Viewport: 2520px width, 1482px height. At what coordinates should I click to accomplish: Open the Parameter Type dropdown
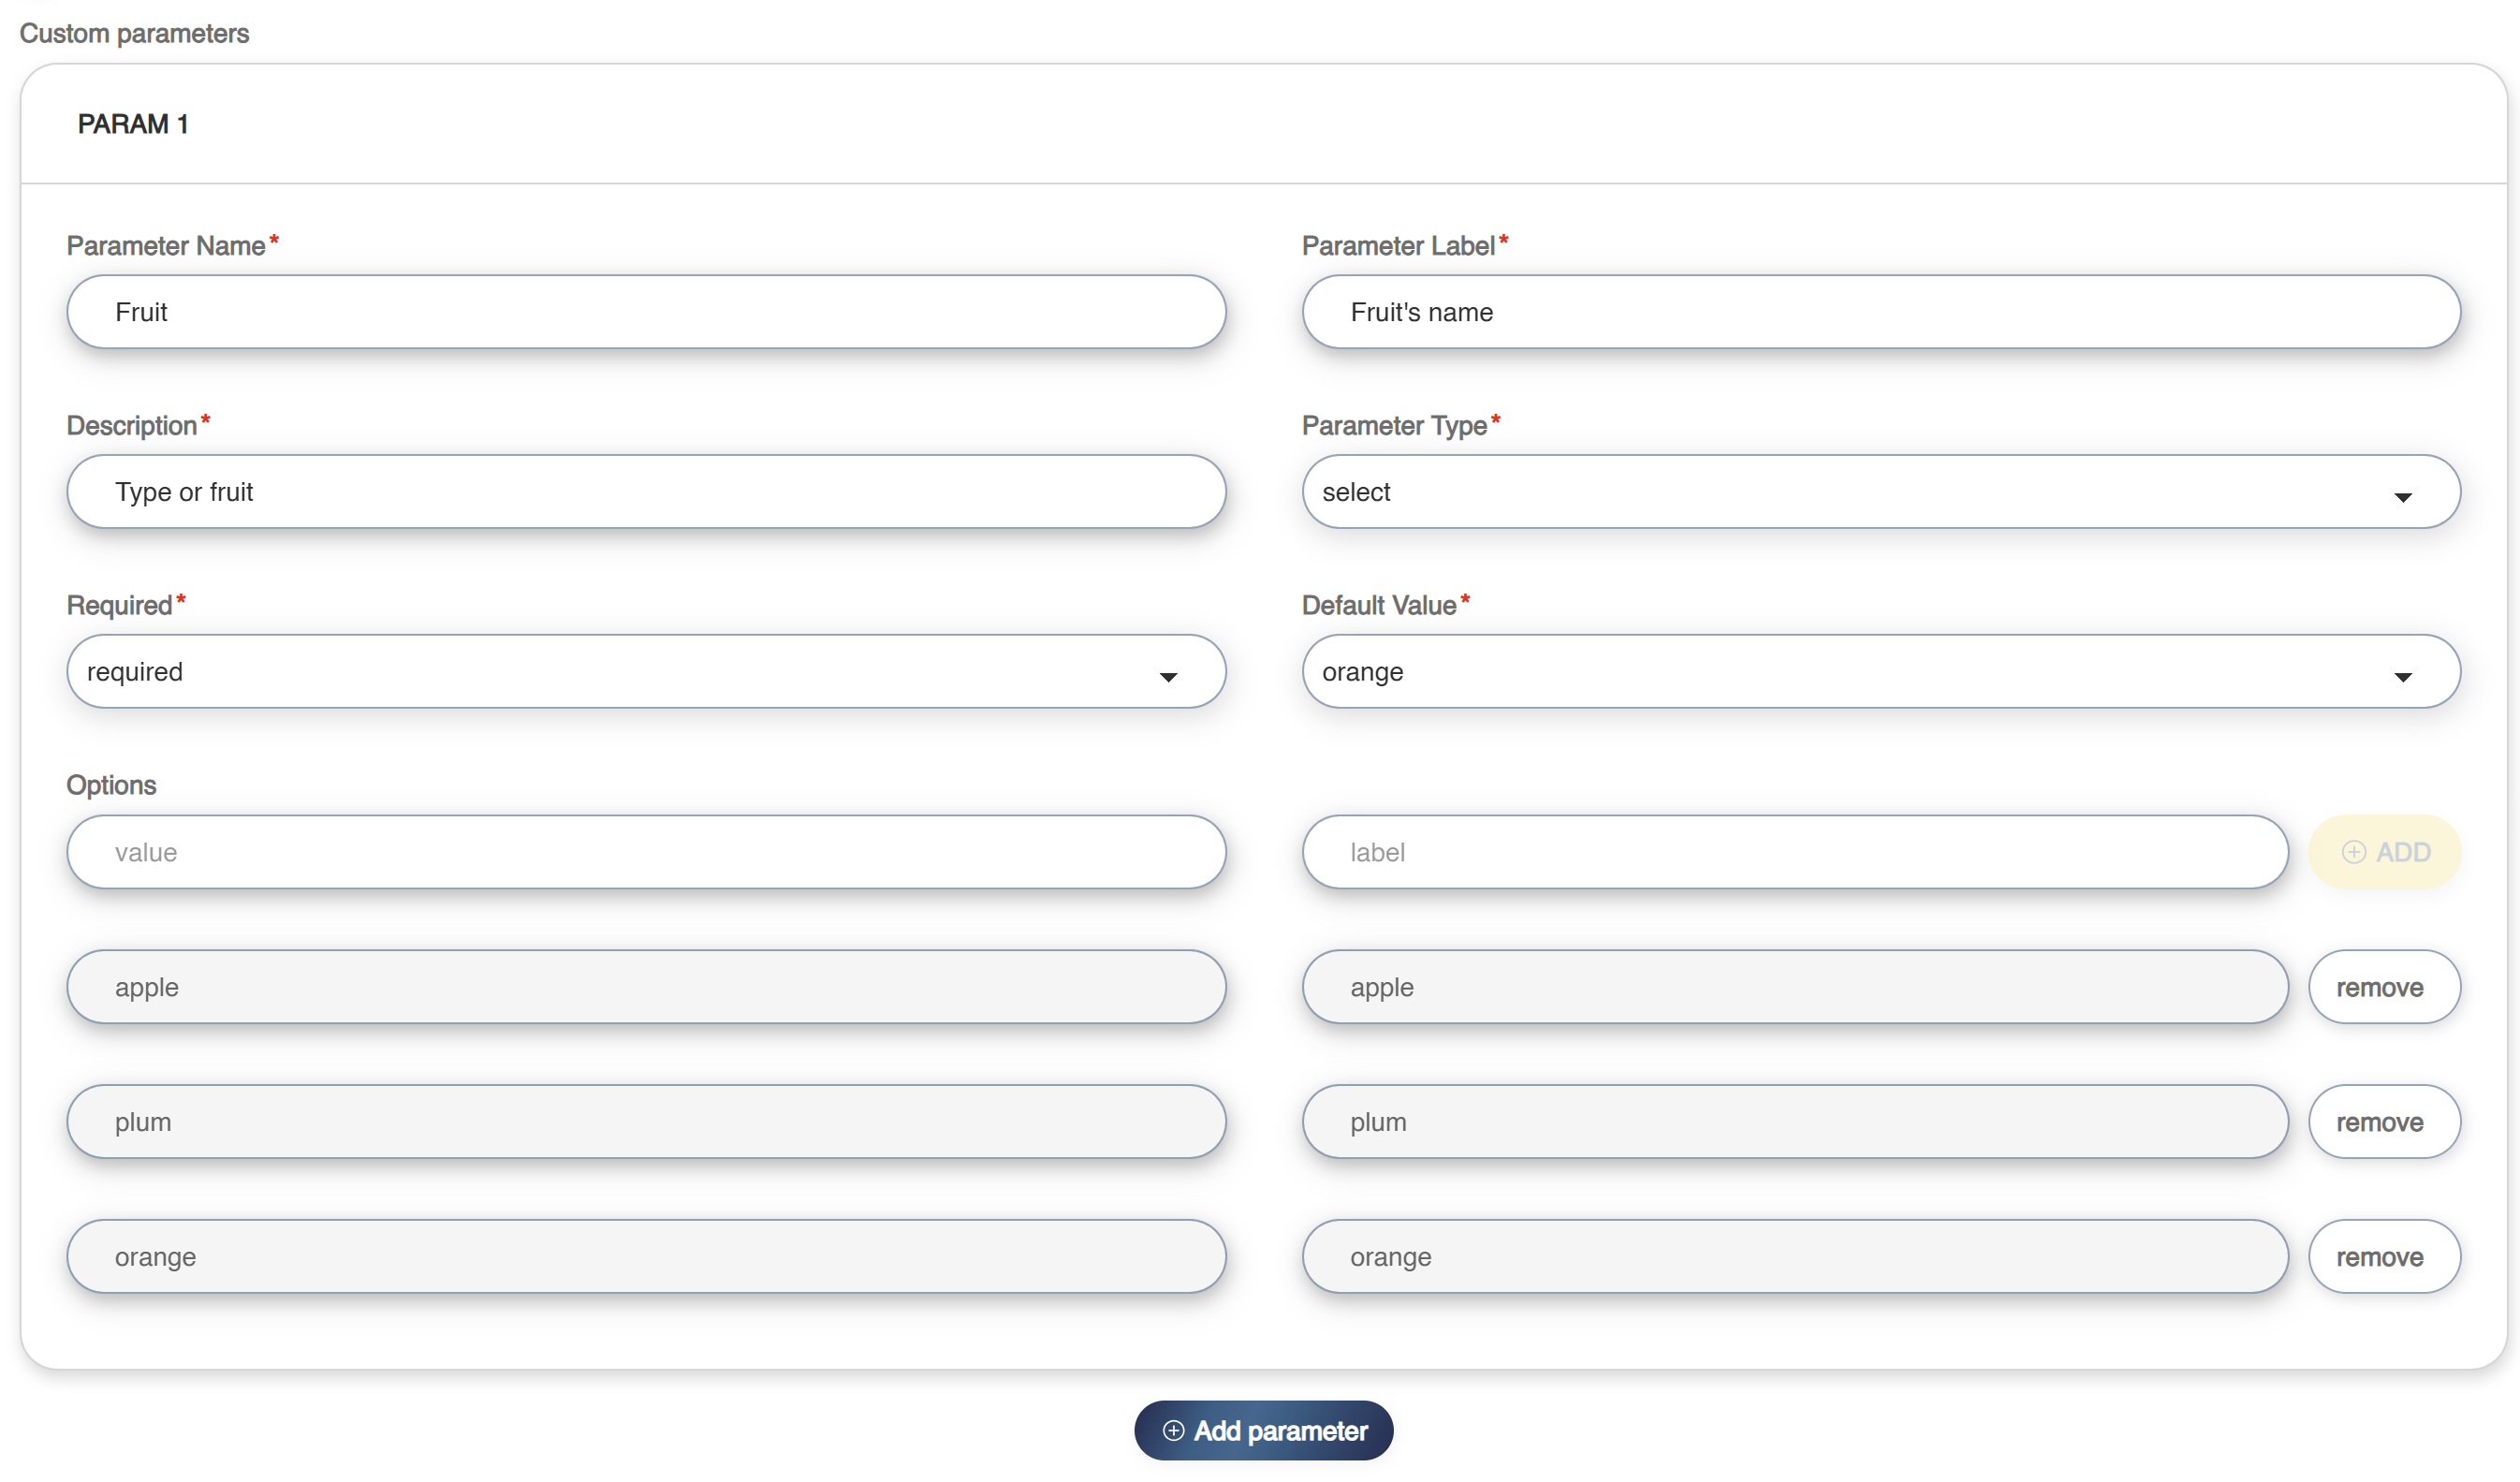point(1880,492)
